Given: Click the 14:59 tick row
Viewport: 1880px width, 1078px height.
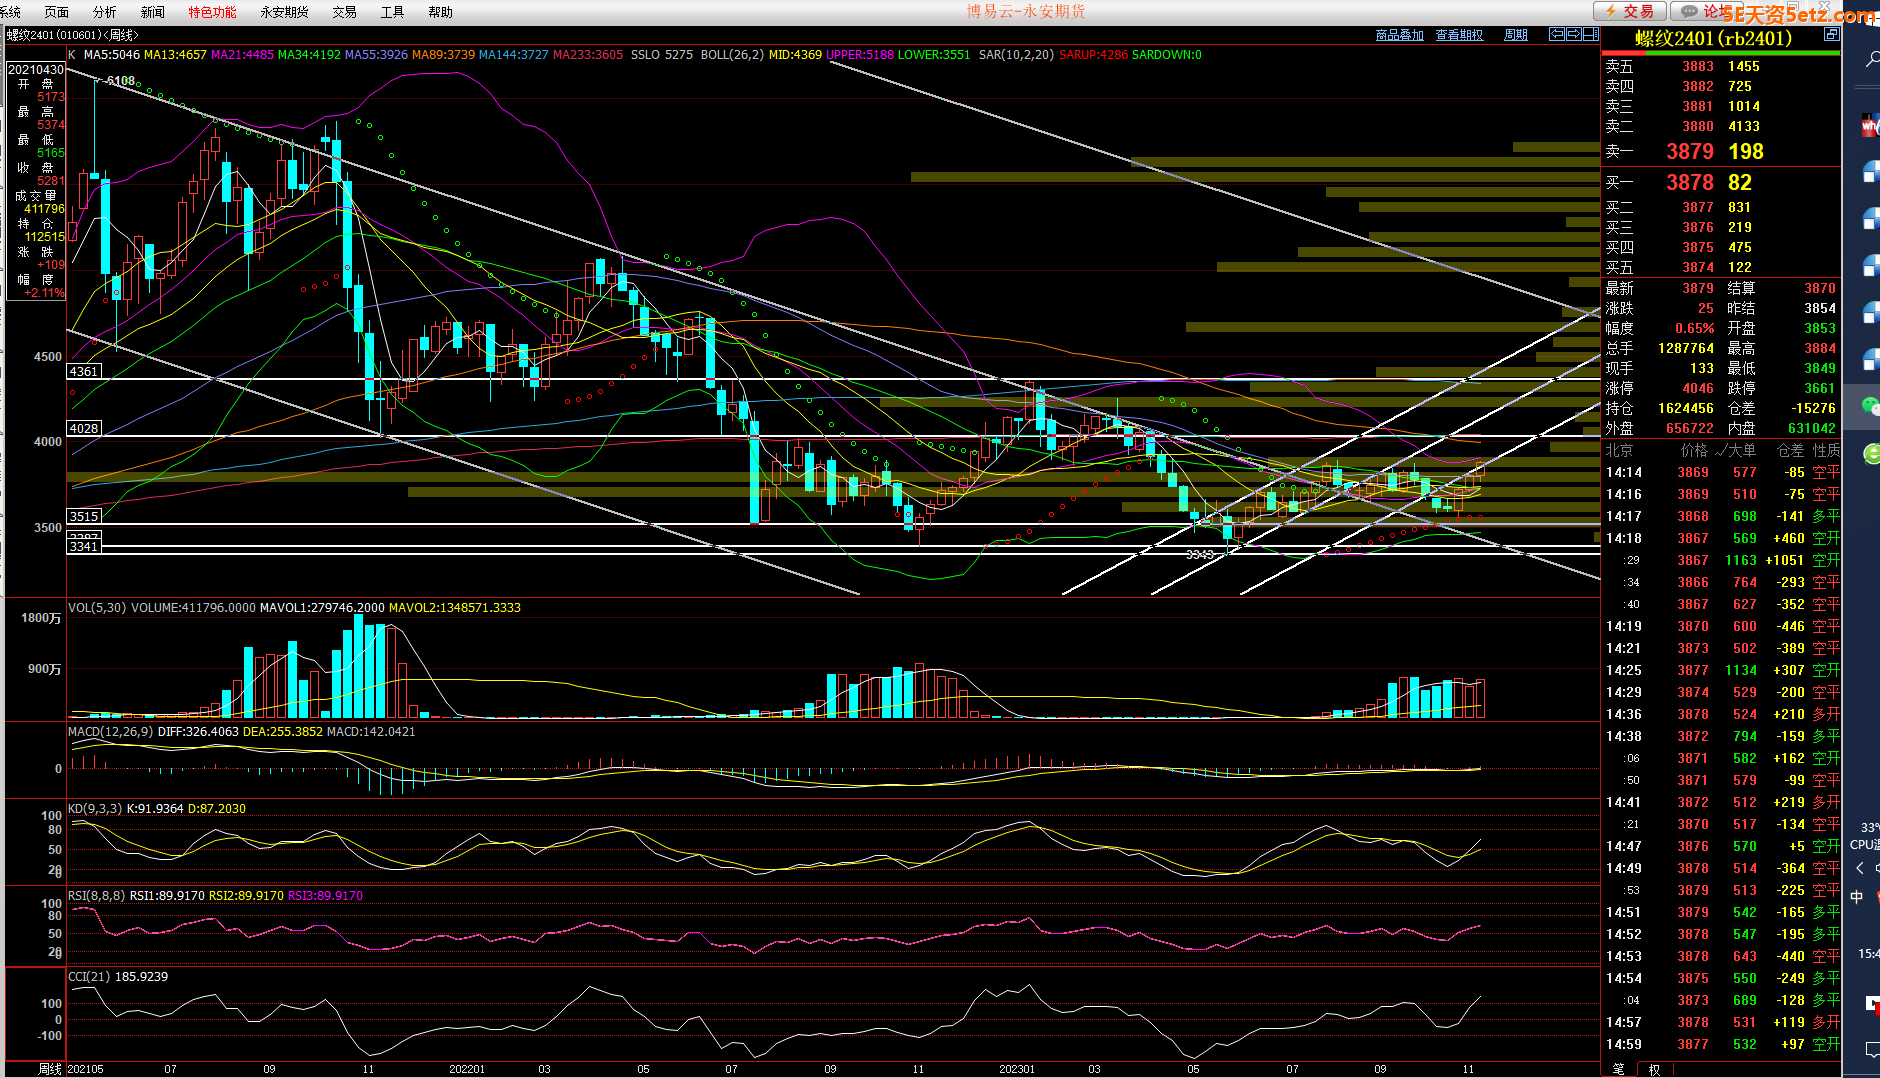Looking at the screenshot, I should click(x=1720, y=1044).
